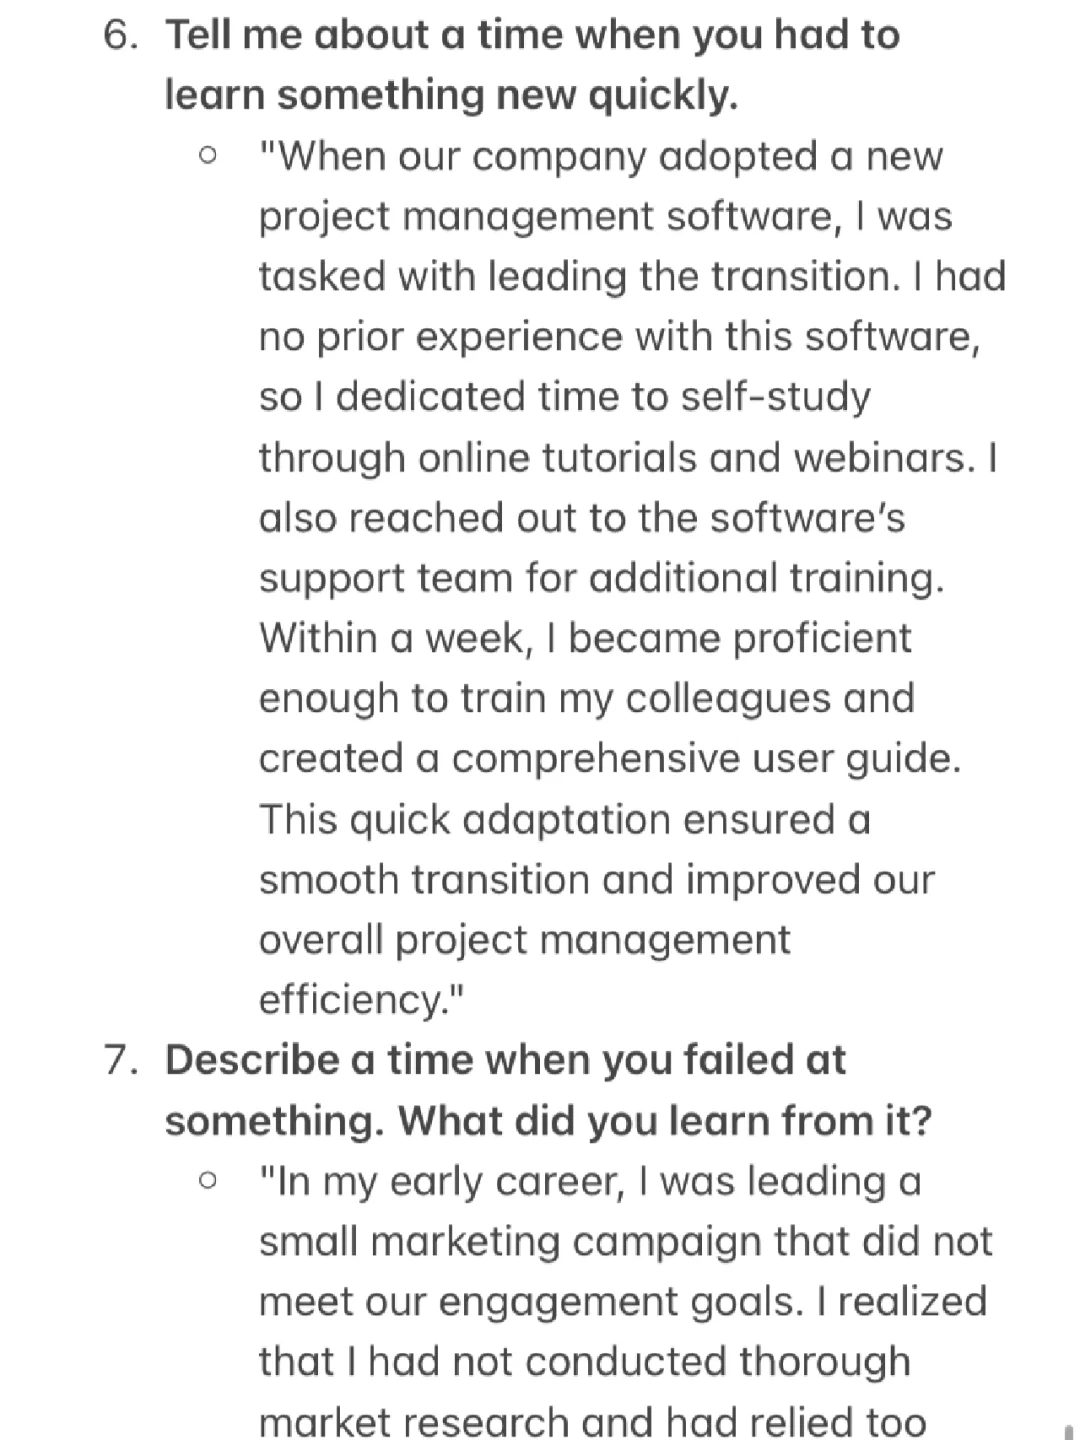Click the line "created a comprehensive user guide."
1080x1440 pixels.
pos(610,759)
